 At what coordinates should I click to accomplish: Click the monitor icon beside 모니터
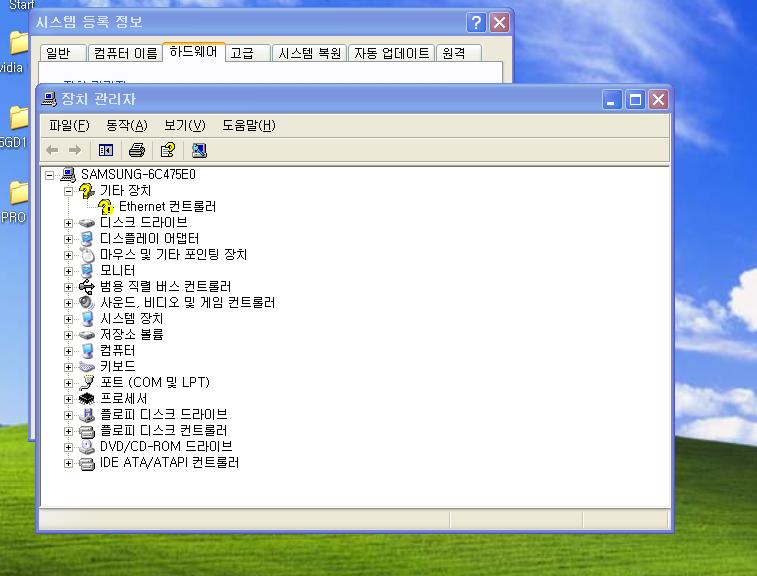tap(87, 270)
